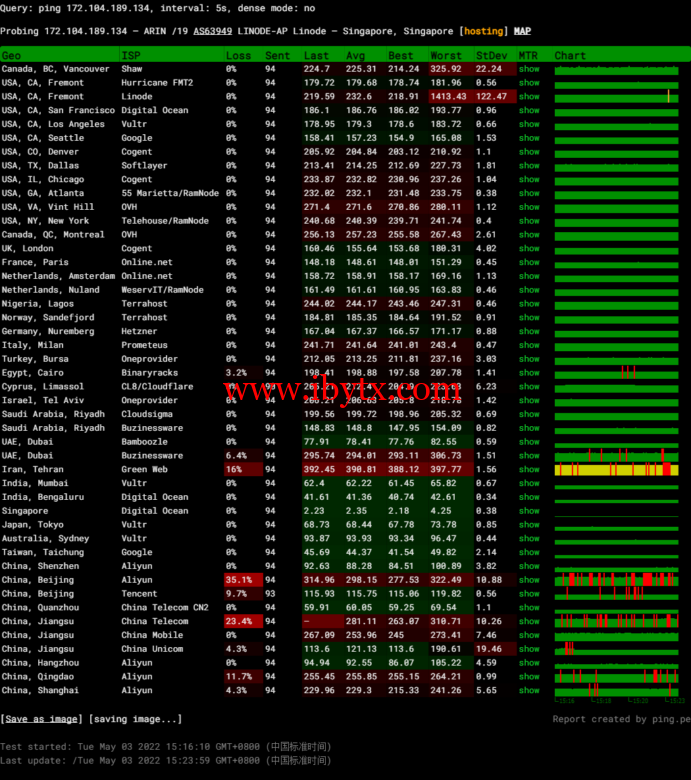Click the hosting tag label
The width and height of the screenshot is (691, 780).
point(484,31)
